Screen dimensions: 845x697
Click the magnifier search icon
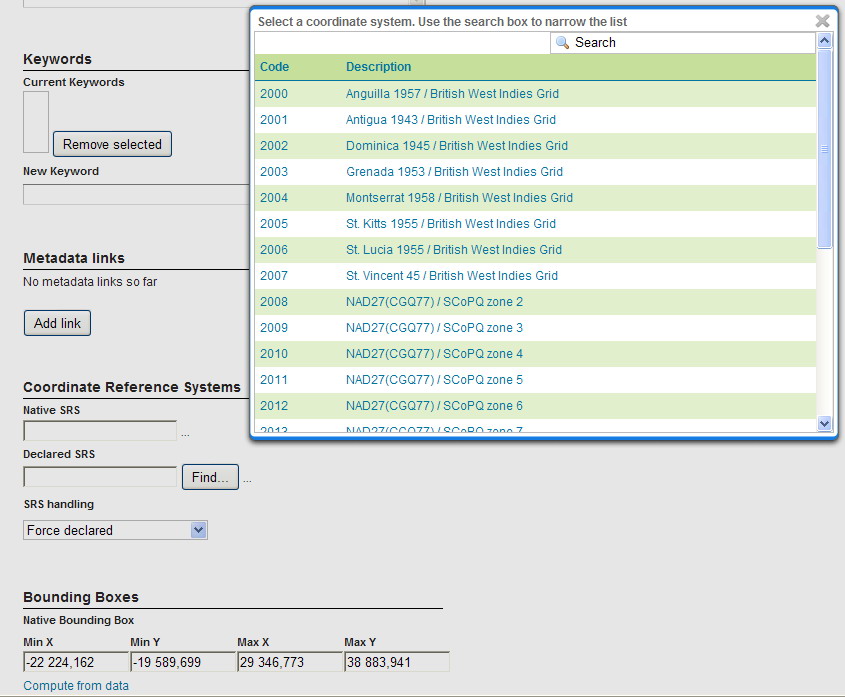[x=562, y=43]
